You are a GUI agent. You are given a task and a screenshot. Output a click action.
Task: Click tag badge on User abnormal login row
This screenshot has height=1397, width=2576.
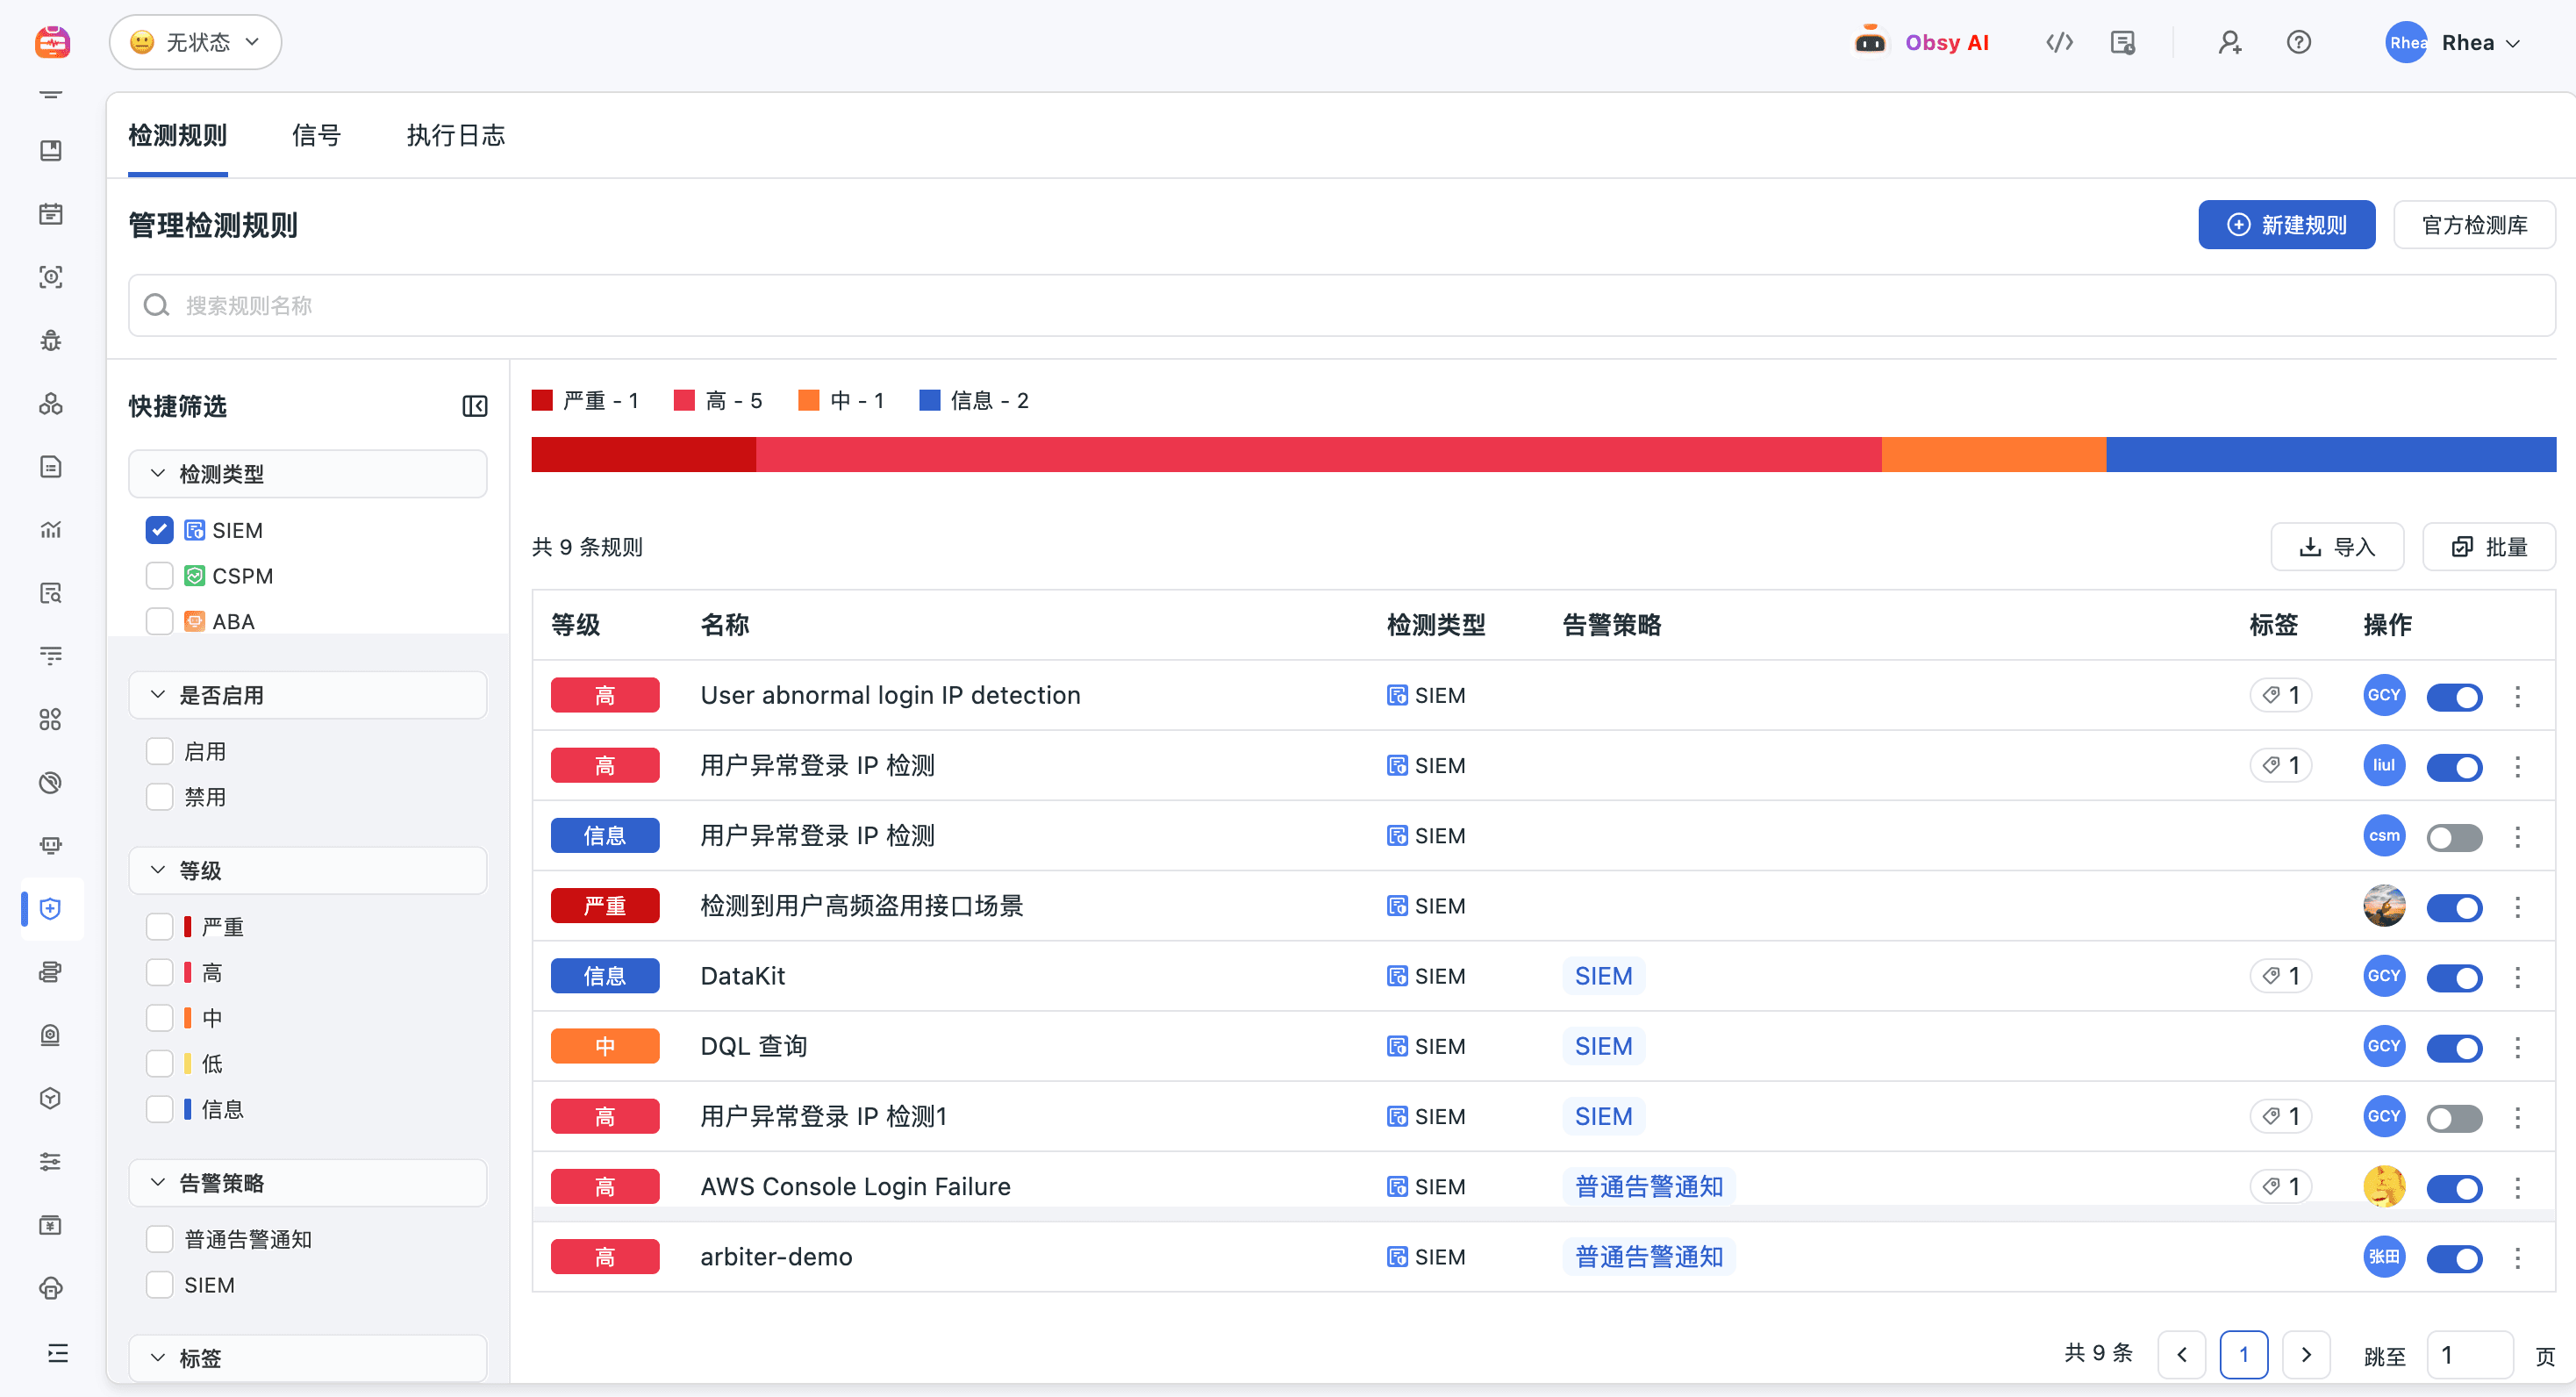[x=2281, y=695]
